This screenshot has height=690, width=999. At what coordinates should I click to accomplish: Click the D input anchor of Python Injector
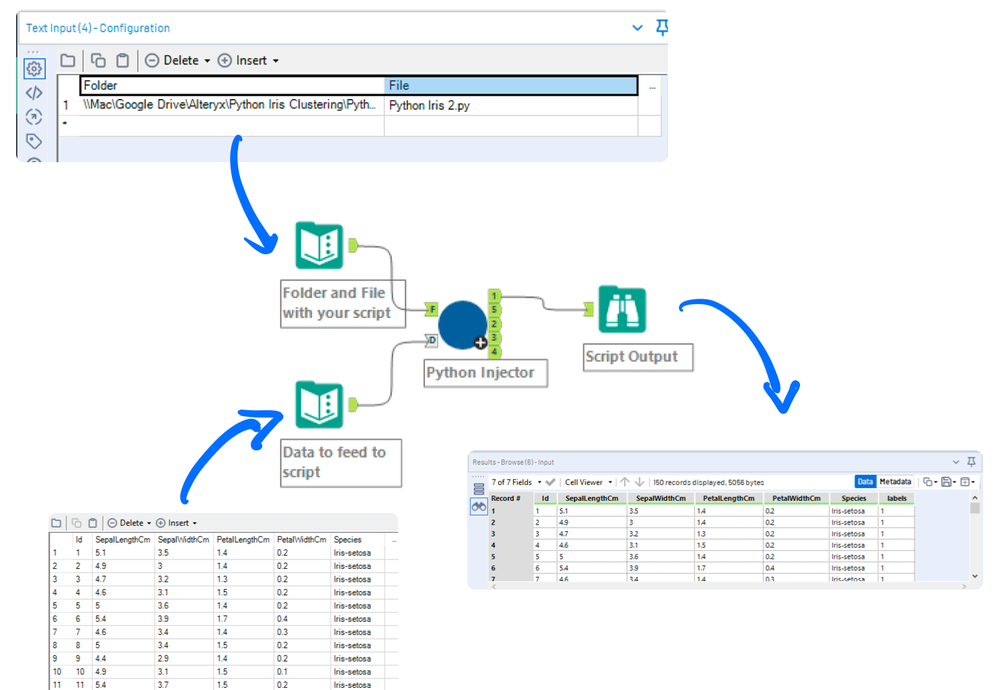pyautogui.click(x=431, y=341)
